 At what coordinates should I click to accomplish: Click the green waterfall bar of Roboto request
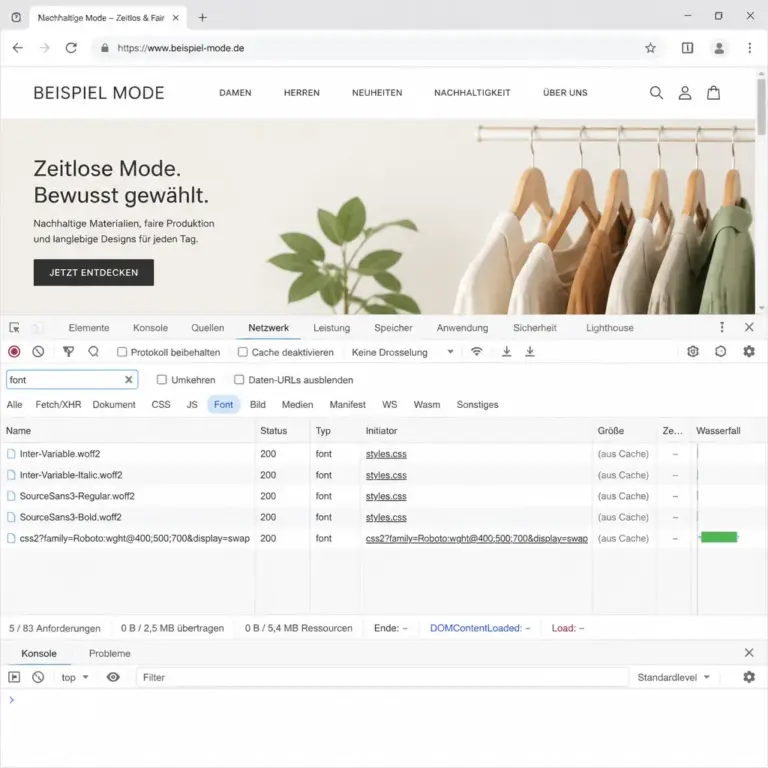[x=719, y=537]
